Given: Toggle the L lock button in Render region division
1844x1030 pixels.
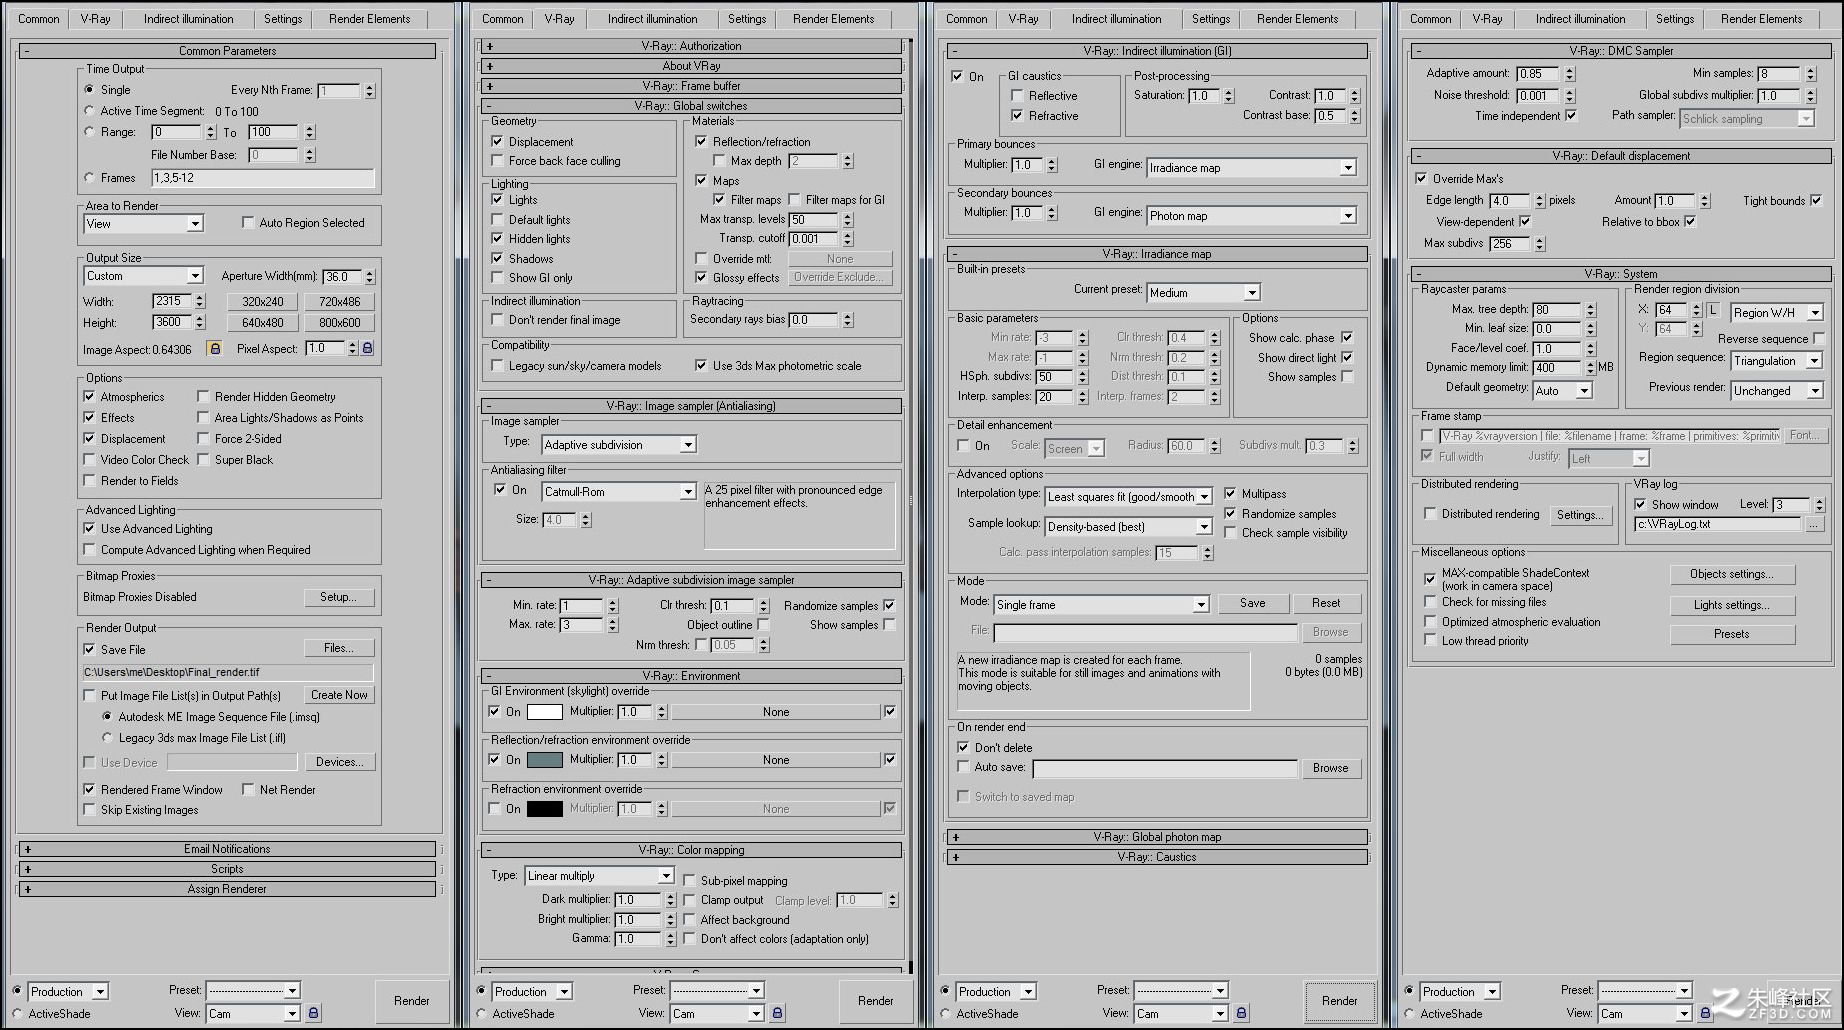Looking at the screenshot, I should tap(1713, 311).
